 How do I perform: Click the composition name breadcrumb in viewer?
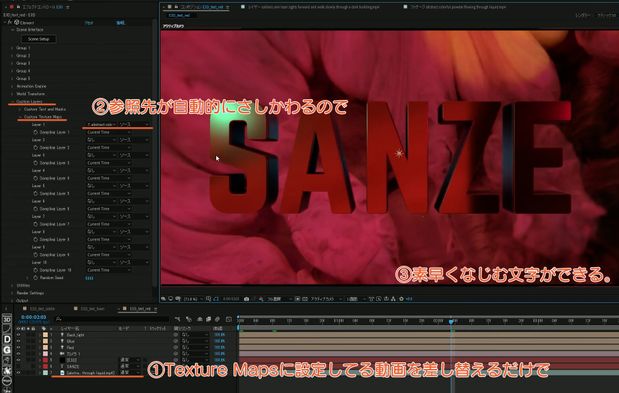pos(180,15)
